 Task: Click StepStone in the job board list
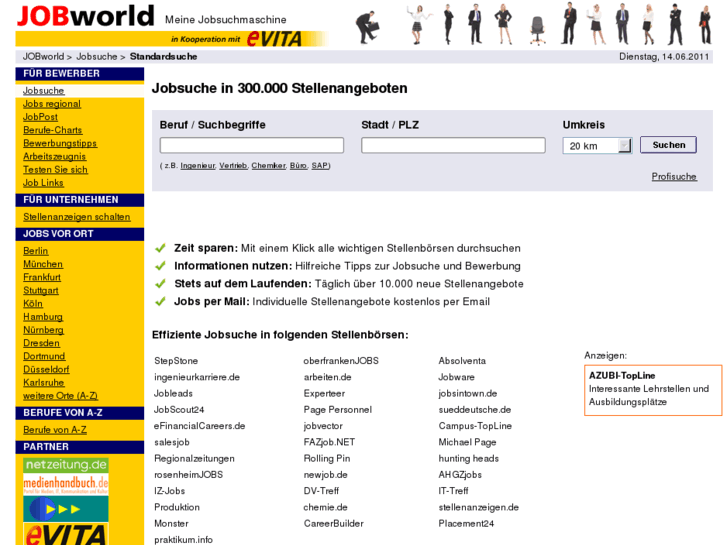pos(176,361)
